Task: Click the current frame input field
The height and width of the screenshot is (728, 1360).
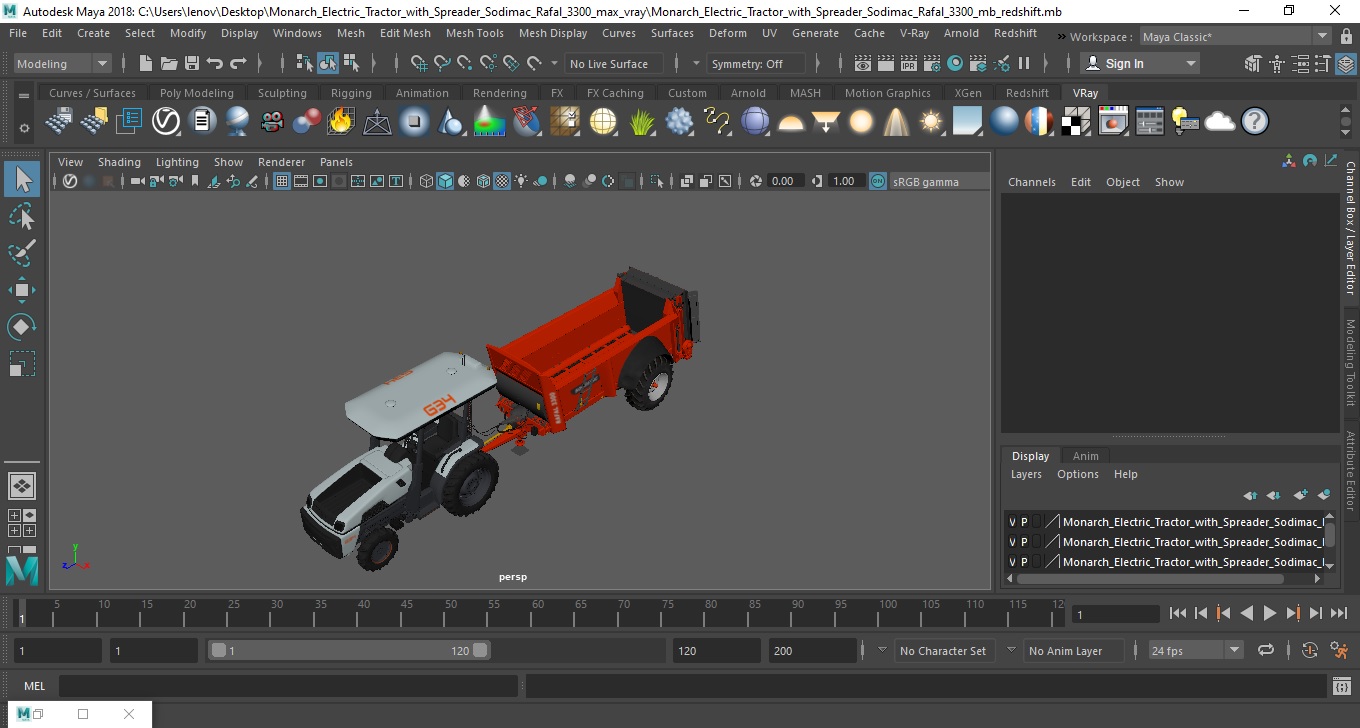Action: pos(1115,614)
